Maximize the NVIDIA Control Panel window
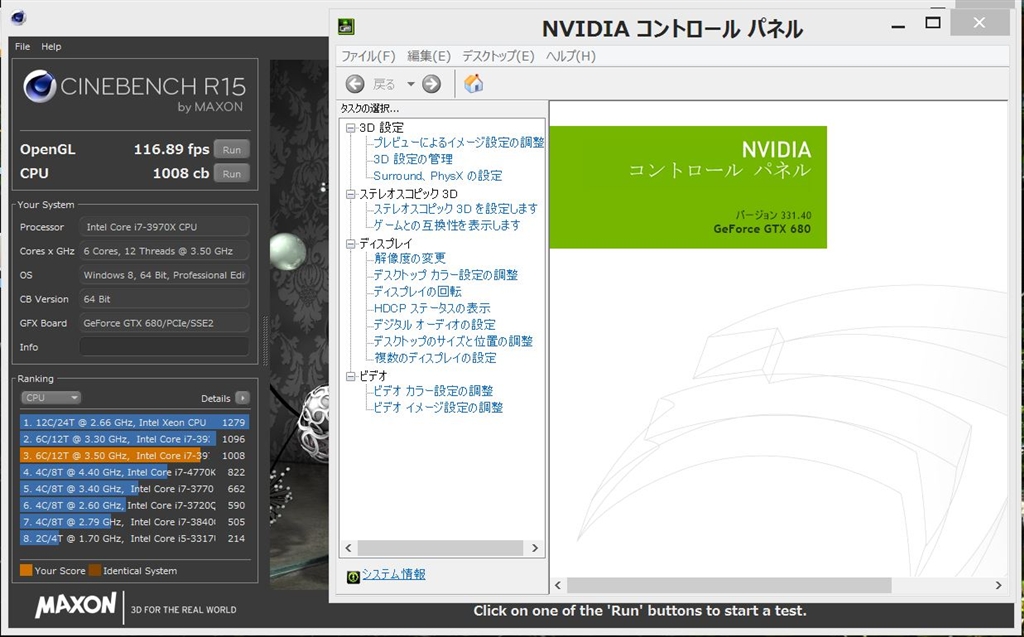Viewport: 1024px width, 637px height. point(933,23)
